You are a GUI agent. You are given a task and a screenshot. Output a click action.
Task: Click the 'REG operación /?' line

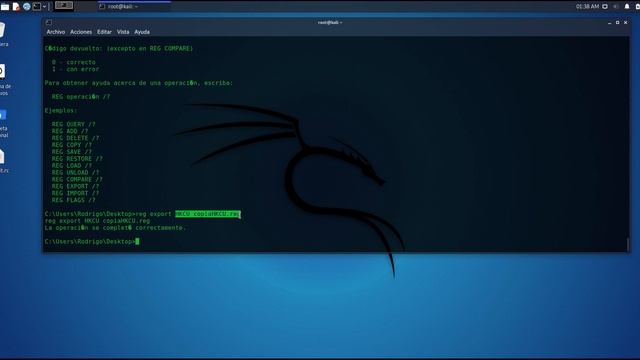coord(81,97)
